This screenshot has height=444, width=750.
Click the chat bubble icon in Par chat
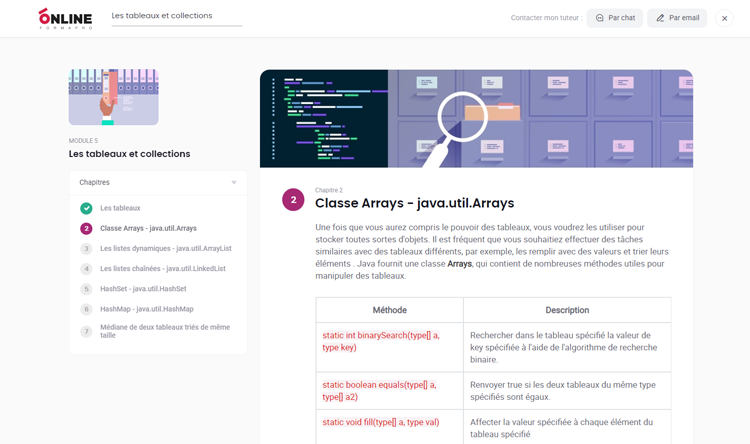(x=599, y=18)
